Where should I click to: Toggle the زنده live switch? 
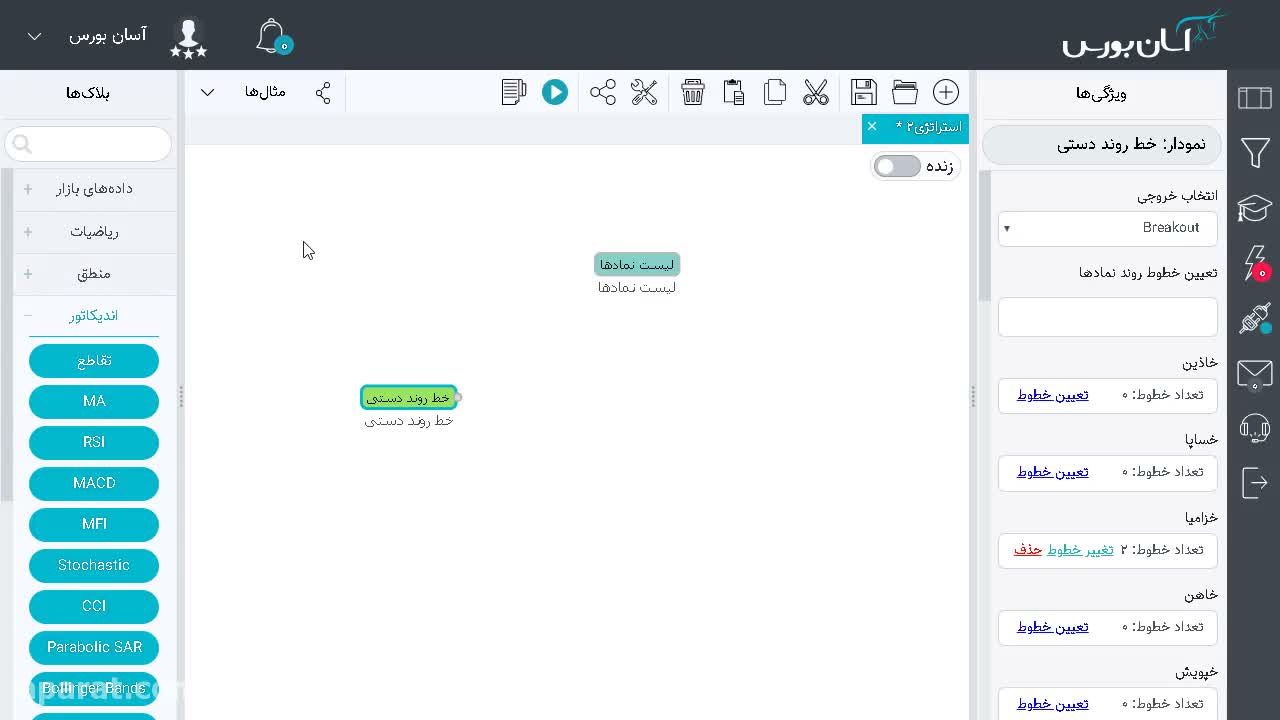897,166
